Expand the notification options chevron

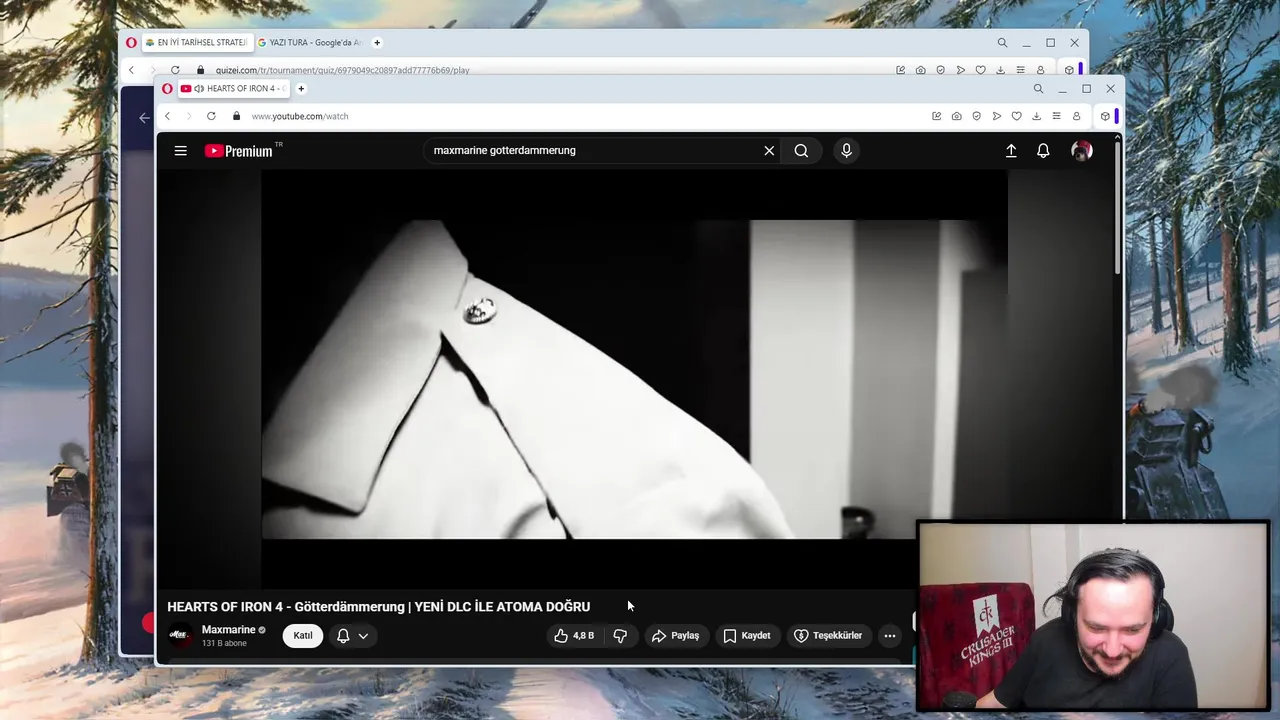click(363, 636)
